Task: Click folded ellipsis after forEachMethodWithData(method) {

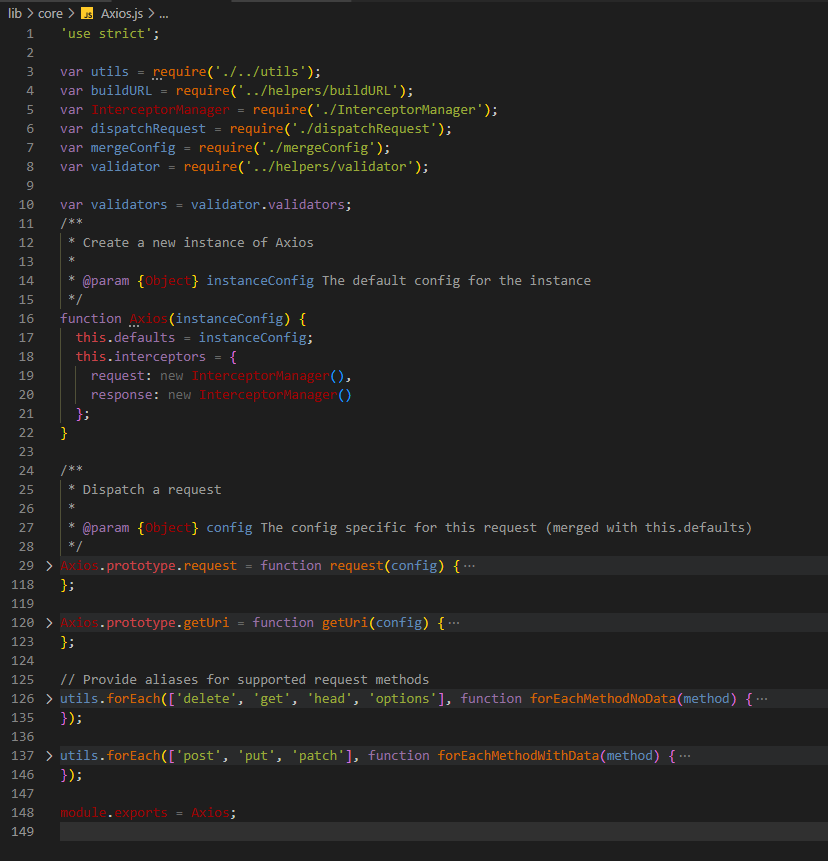Action: [x=685, y=756]
